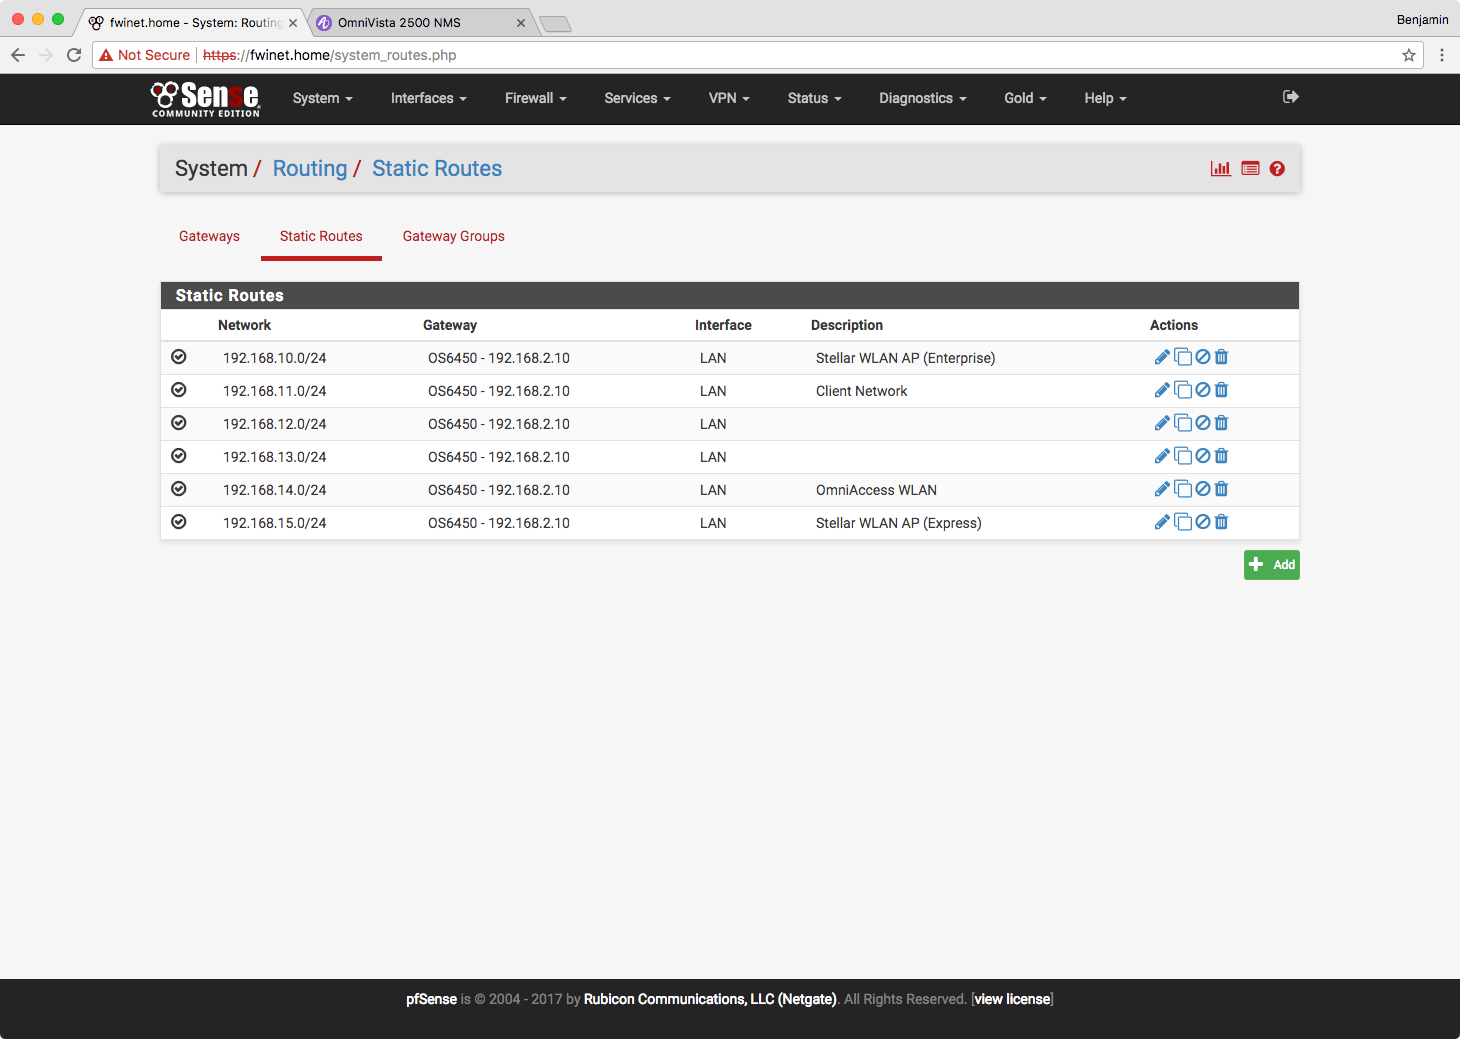
Task: Open the red help question mark icon
Action: coord(1277,169)
